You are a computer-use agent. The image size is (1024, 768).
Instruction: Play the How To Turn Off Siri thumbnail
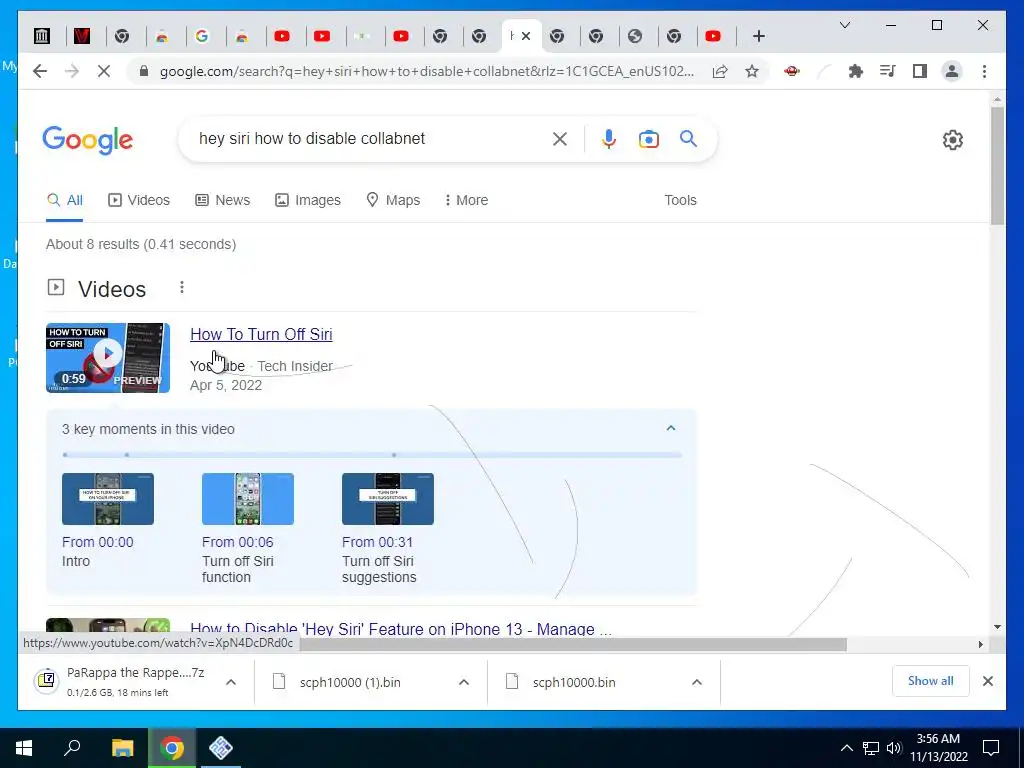click(x=108, y=358)
